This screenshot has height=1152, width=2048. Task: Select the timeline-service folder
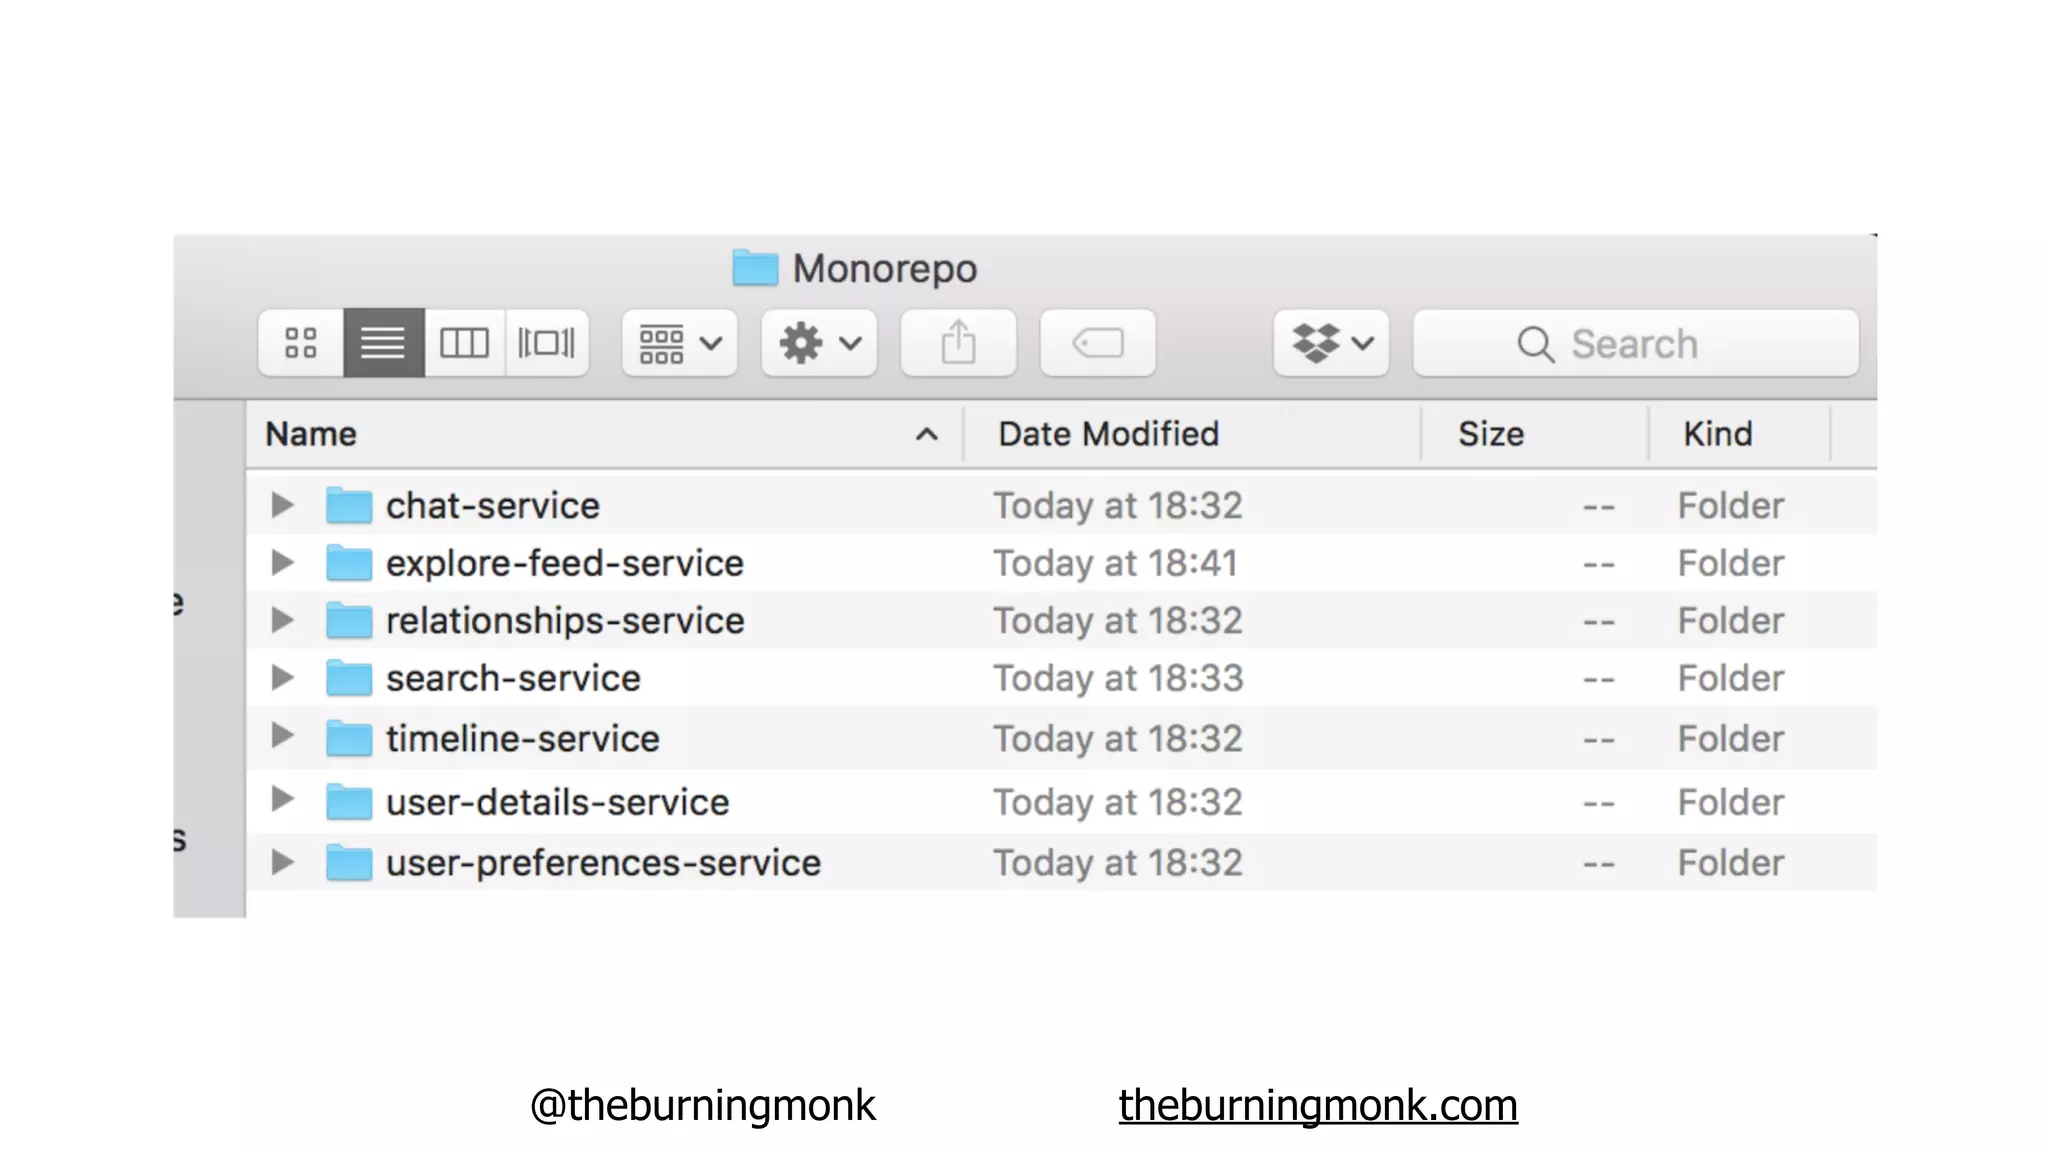[x=522, y=739]
